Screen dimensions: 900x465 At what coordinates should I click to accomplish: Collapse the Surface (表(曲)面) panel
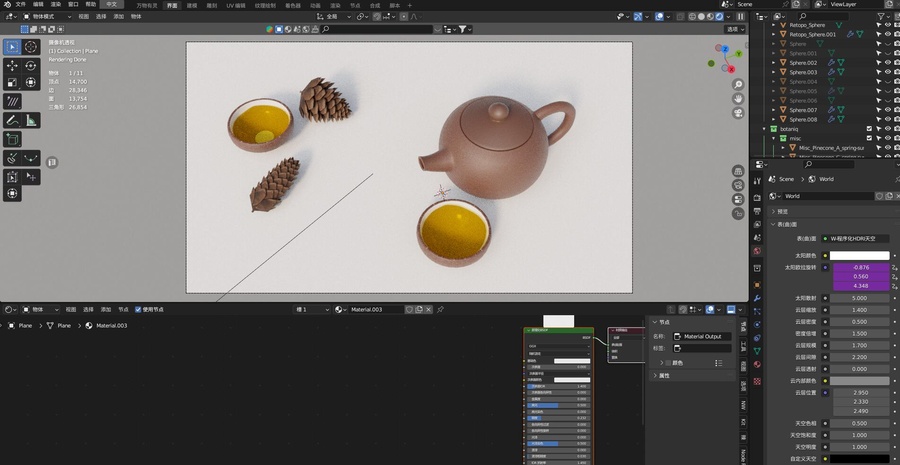pyautogui.click(x=774, y=224)
